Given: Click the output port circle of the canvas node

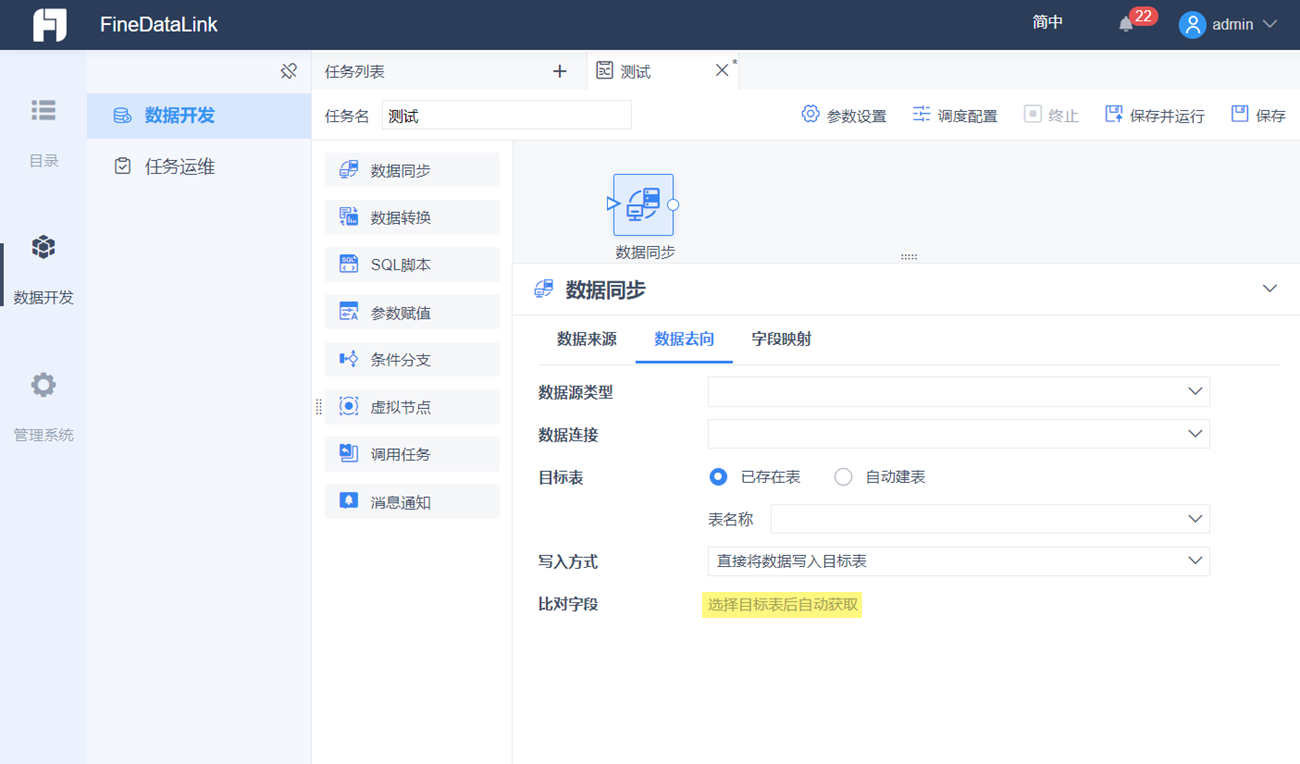Looking at the screenshot, I should [673, 205].
